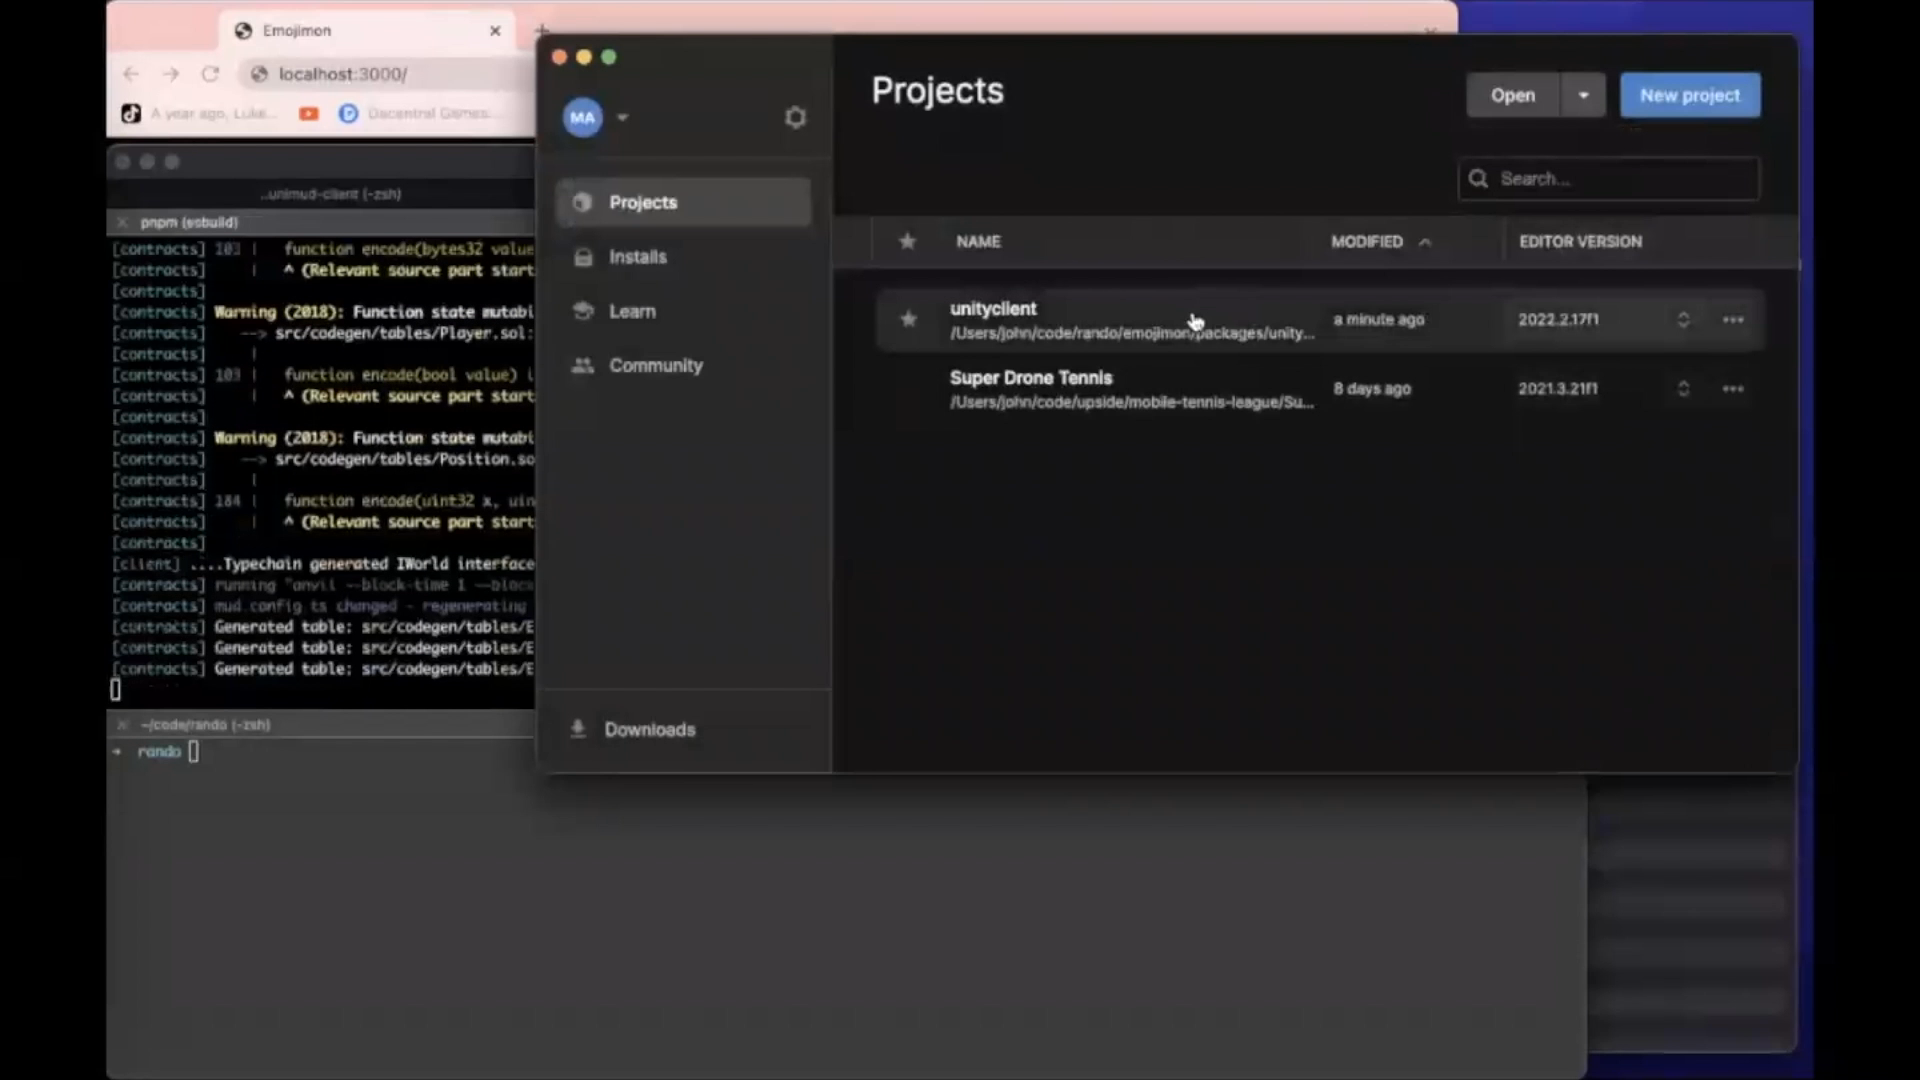Sort projects by NAME column
The image size is (1920, 1080).
coord(978,242)
